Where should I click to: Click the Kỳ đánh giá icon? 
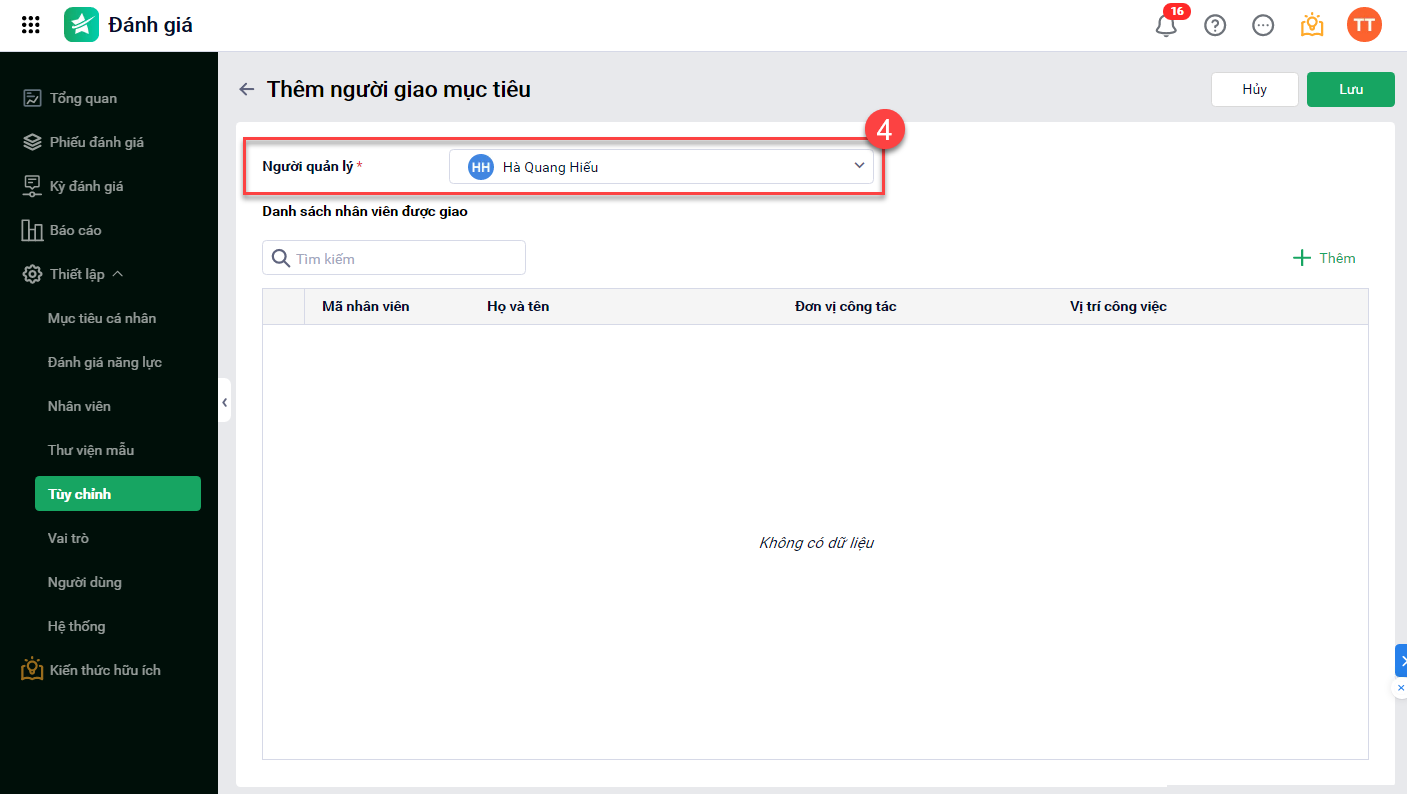coord(32,186)
